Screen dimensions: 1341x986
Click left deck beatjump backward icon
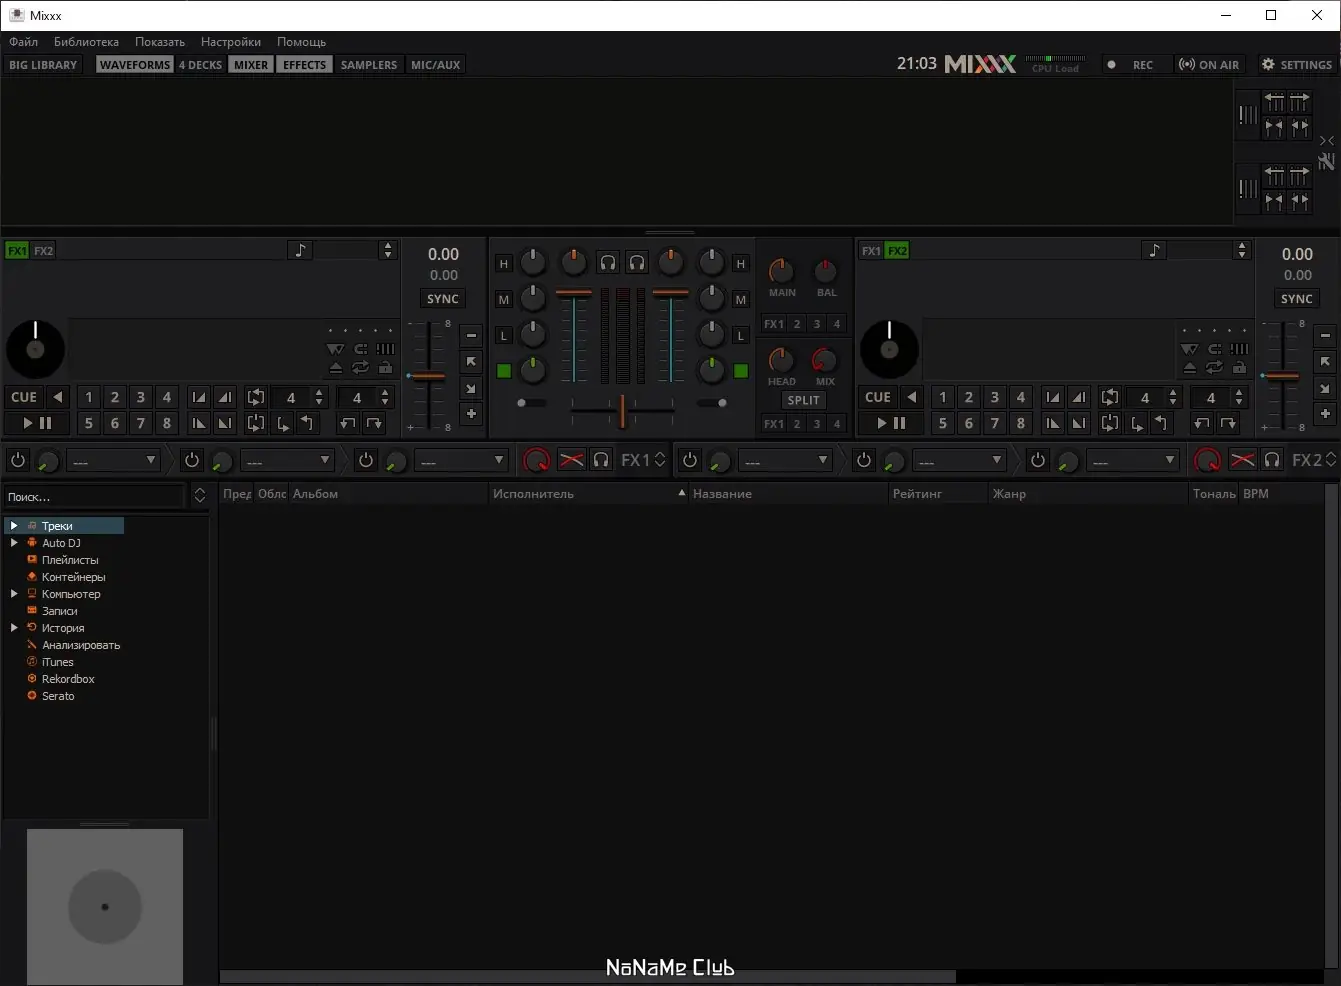click(x=347, y=423)
